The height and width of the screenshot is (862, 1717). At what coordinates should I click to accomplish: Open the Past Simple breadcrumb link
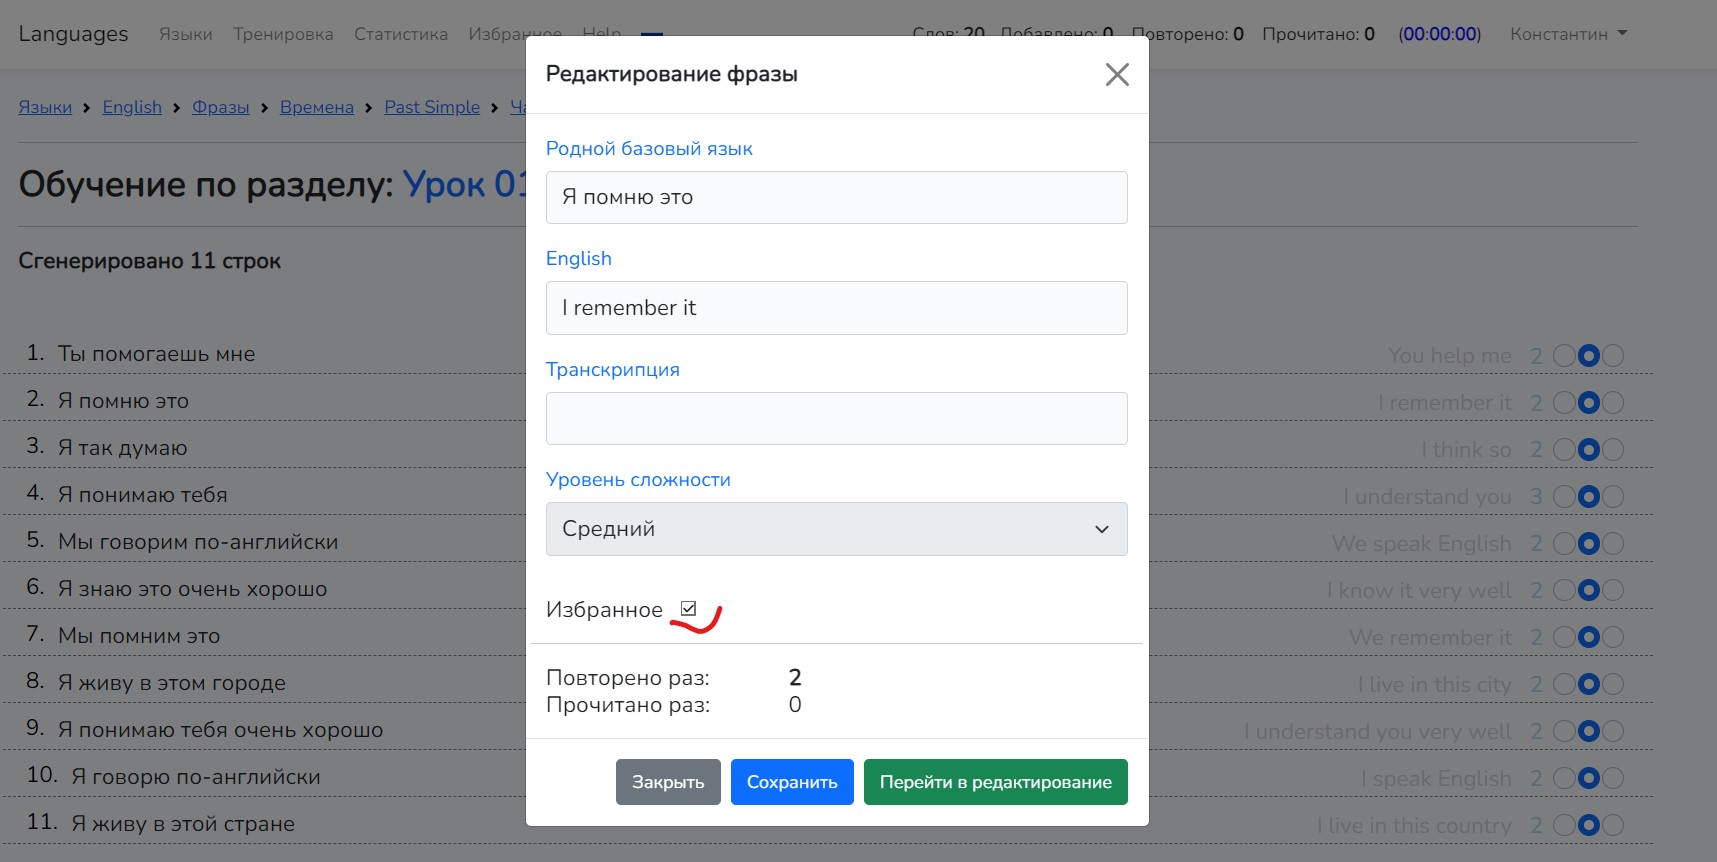(x=432, y=107)
